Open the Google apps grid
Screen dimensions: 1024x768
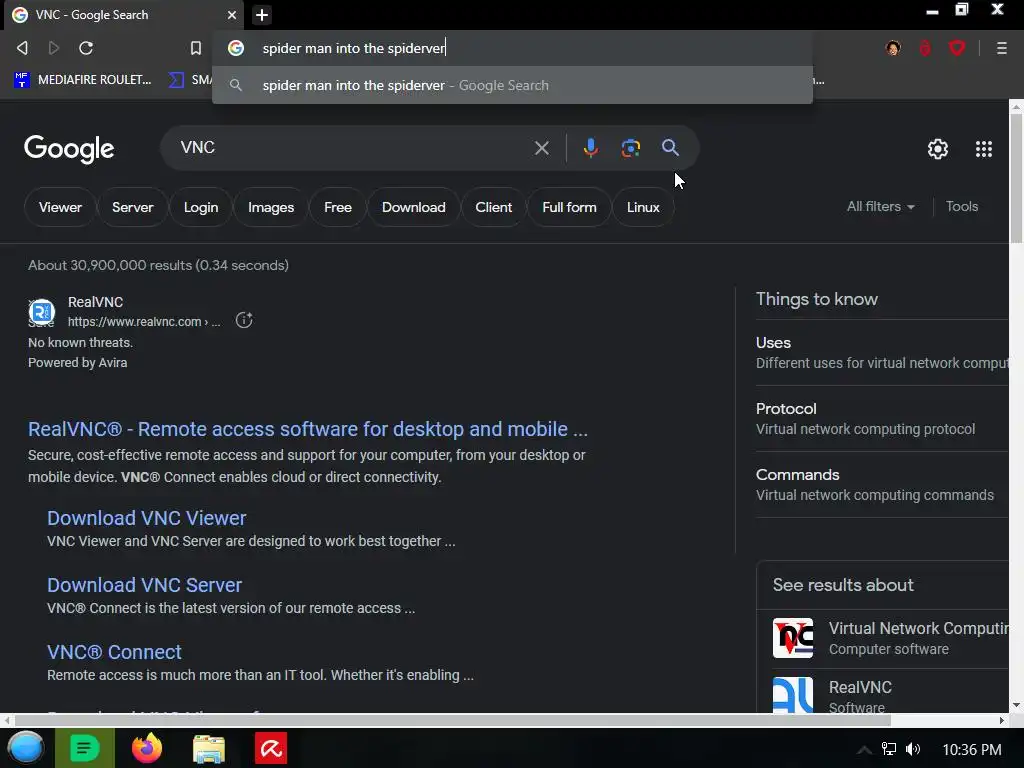tap(984, 149)
